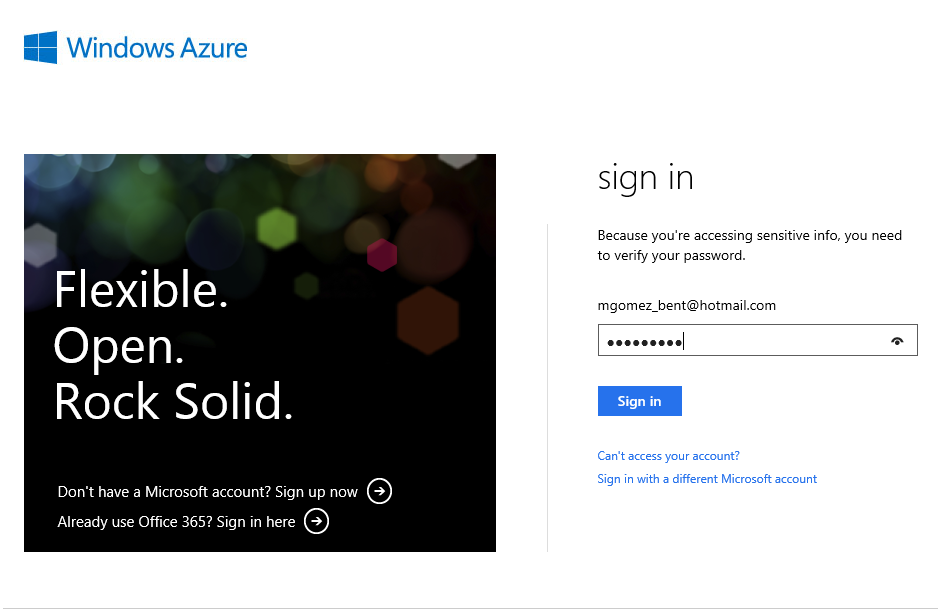Click the sensitive info verification message
Viewport: 939px width, 611px height.
coord(750,246)
